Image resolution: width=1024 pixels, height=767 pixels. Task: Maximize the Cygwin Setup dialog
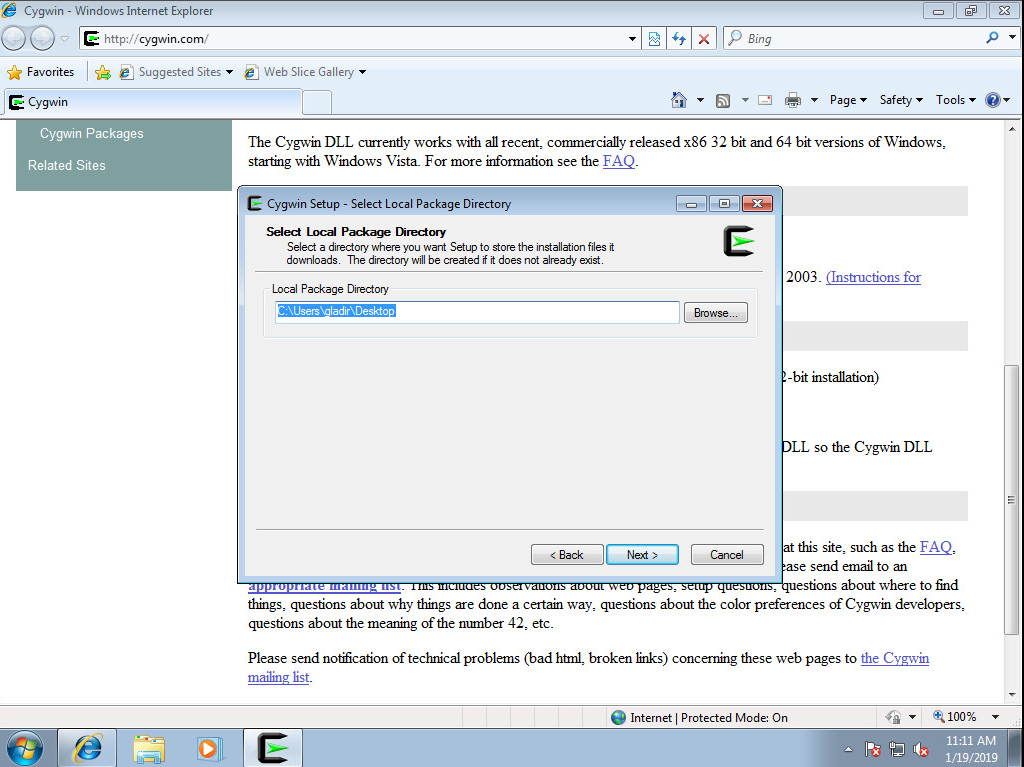click(724, 204)
